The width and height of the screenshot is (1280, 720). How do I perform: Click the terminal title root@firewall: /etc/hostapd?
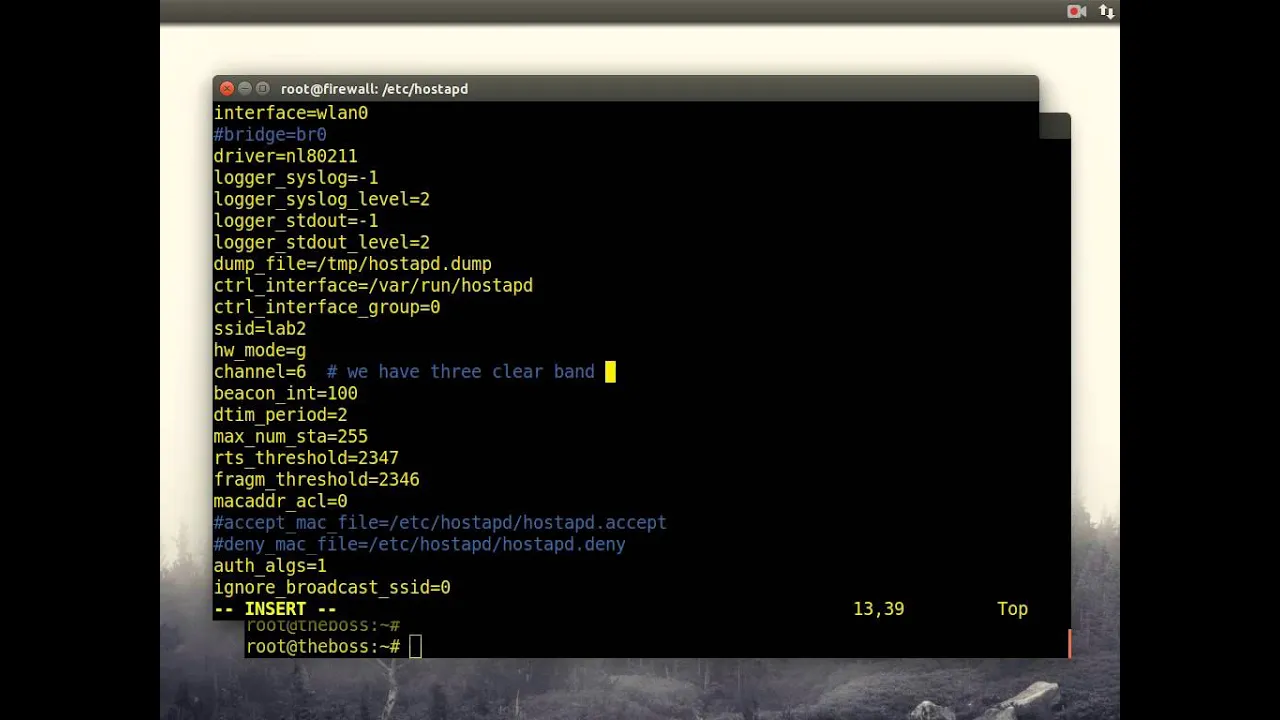(x=374, y=89)
